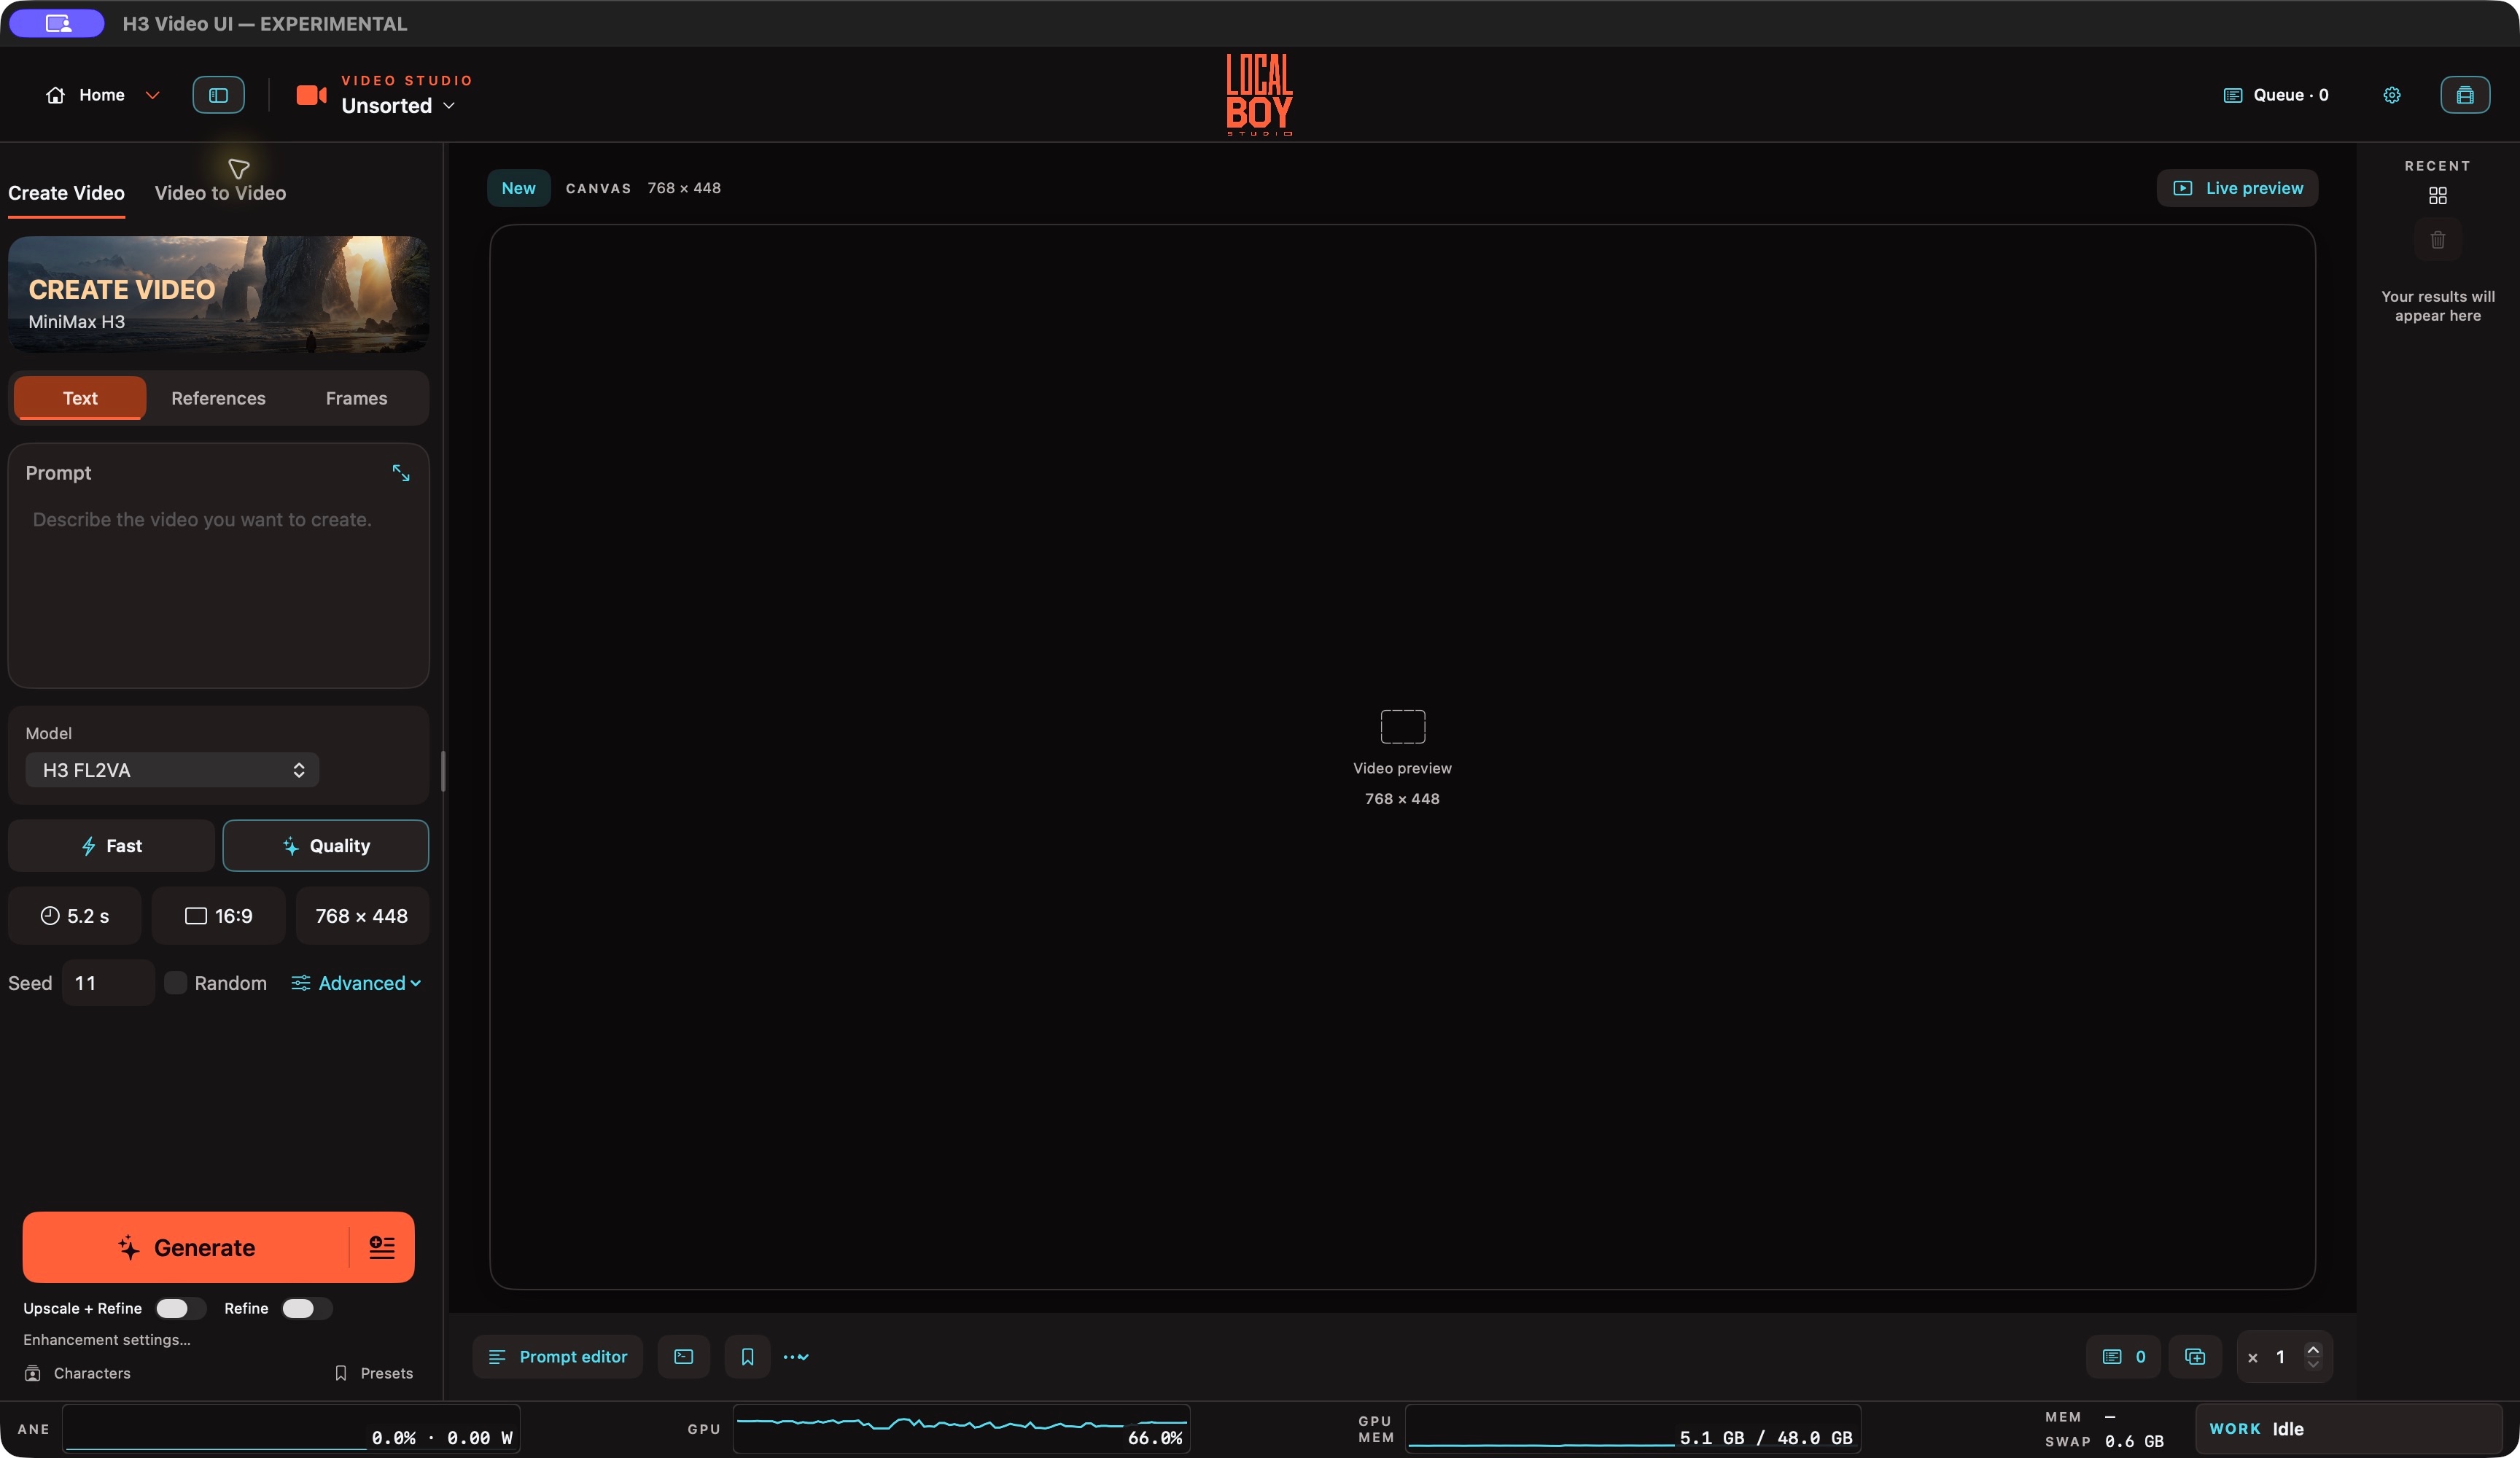Click the bookmark icon in bottom toolbar

(x=747, y=1357)
